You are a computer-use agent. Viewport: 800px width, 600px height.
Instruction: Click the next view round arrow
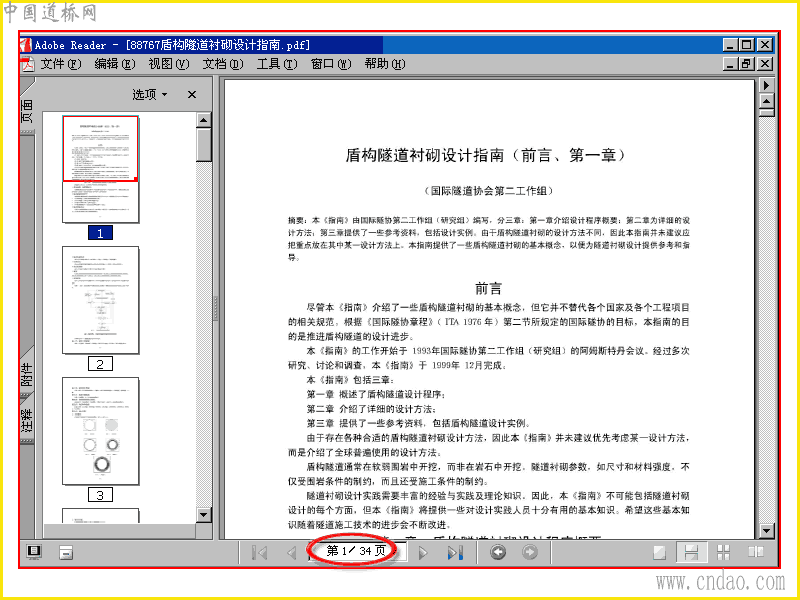(530, 552)
